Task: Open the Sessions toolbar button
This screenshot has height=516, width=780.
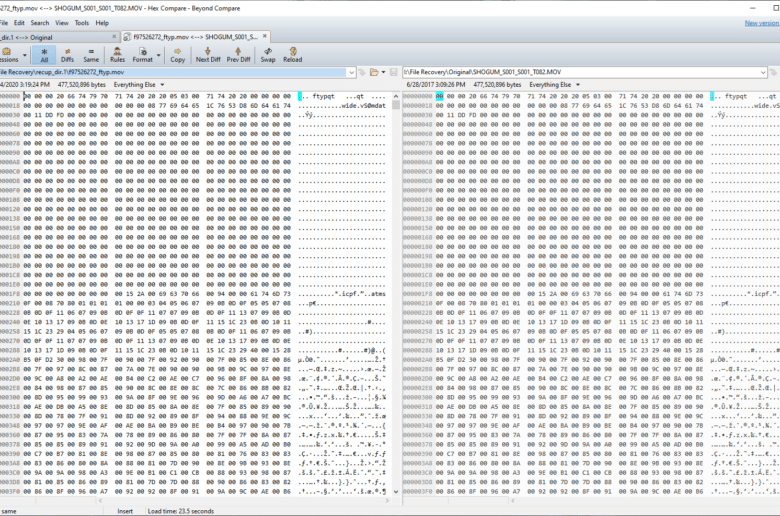Action: 8,55
